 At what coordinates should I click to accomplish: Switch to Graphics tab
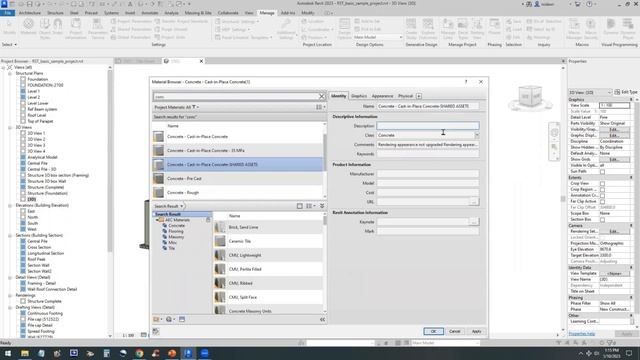359,96
